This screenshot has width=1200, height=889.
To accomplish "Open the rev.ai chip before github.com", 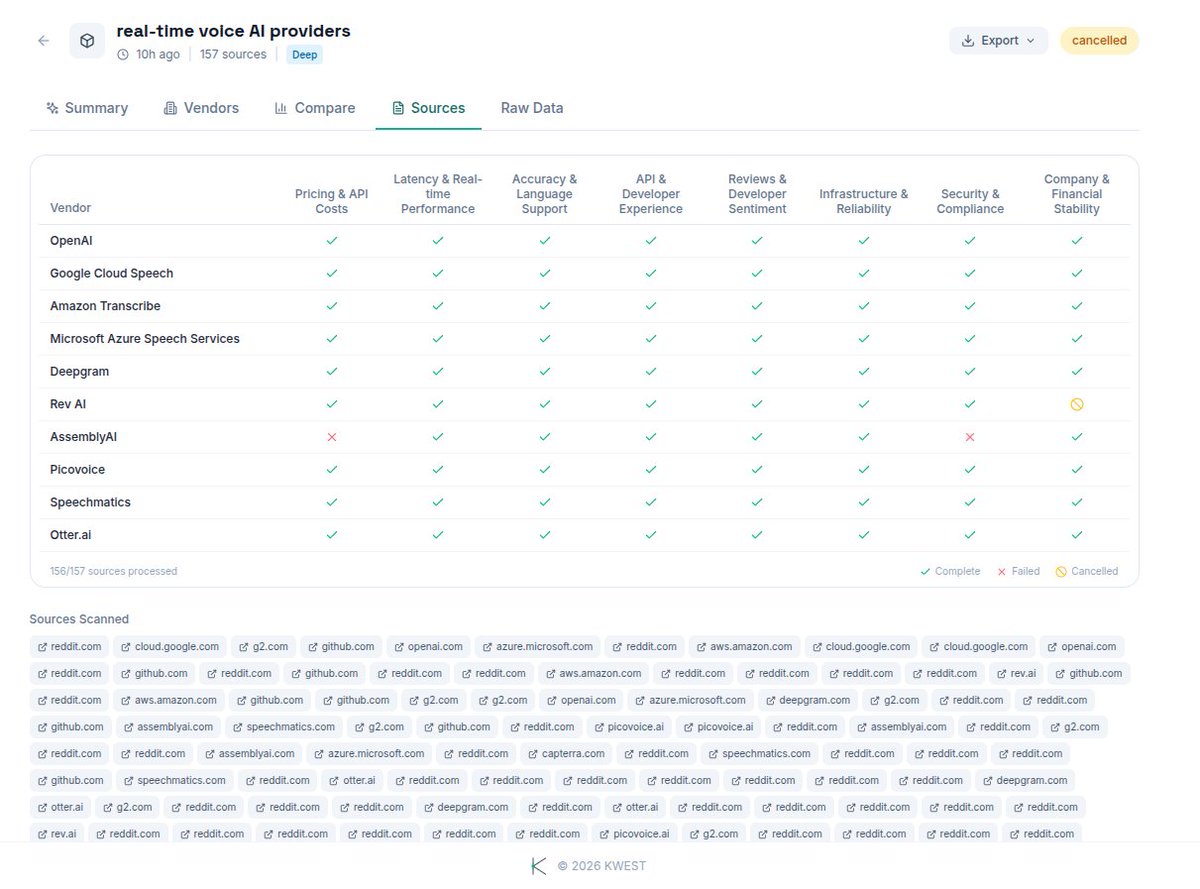I will click(x=1015, y=674).
